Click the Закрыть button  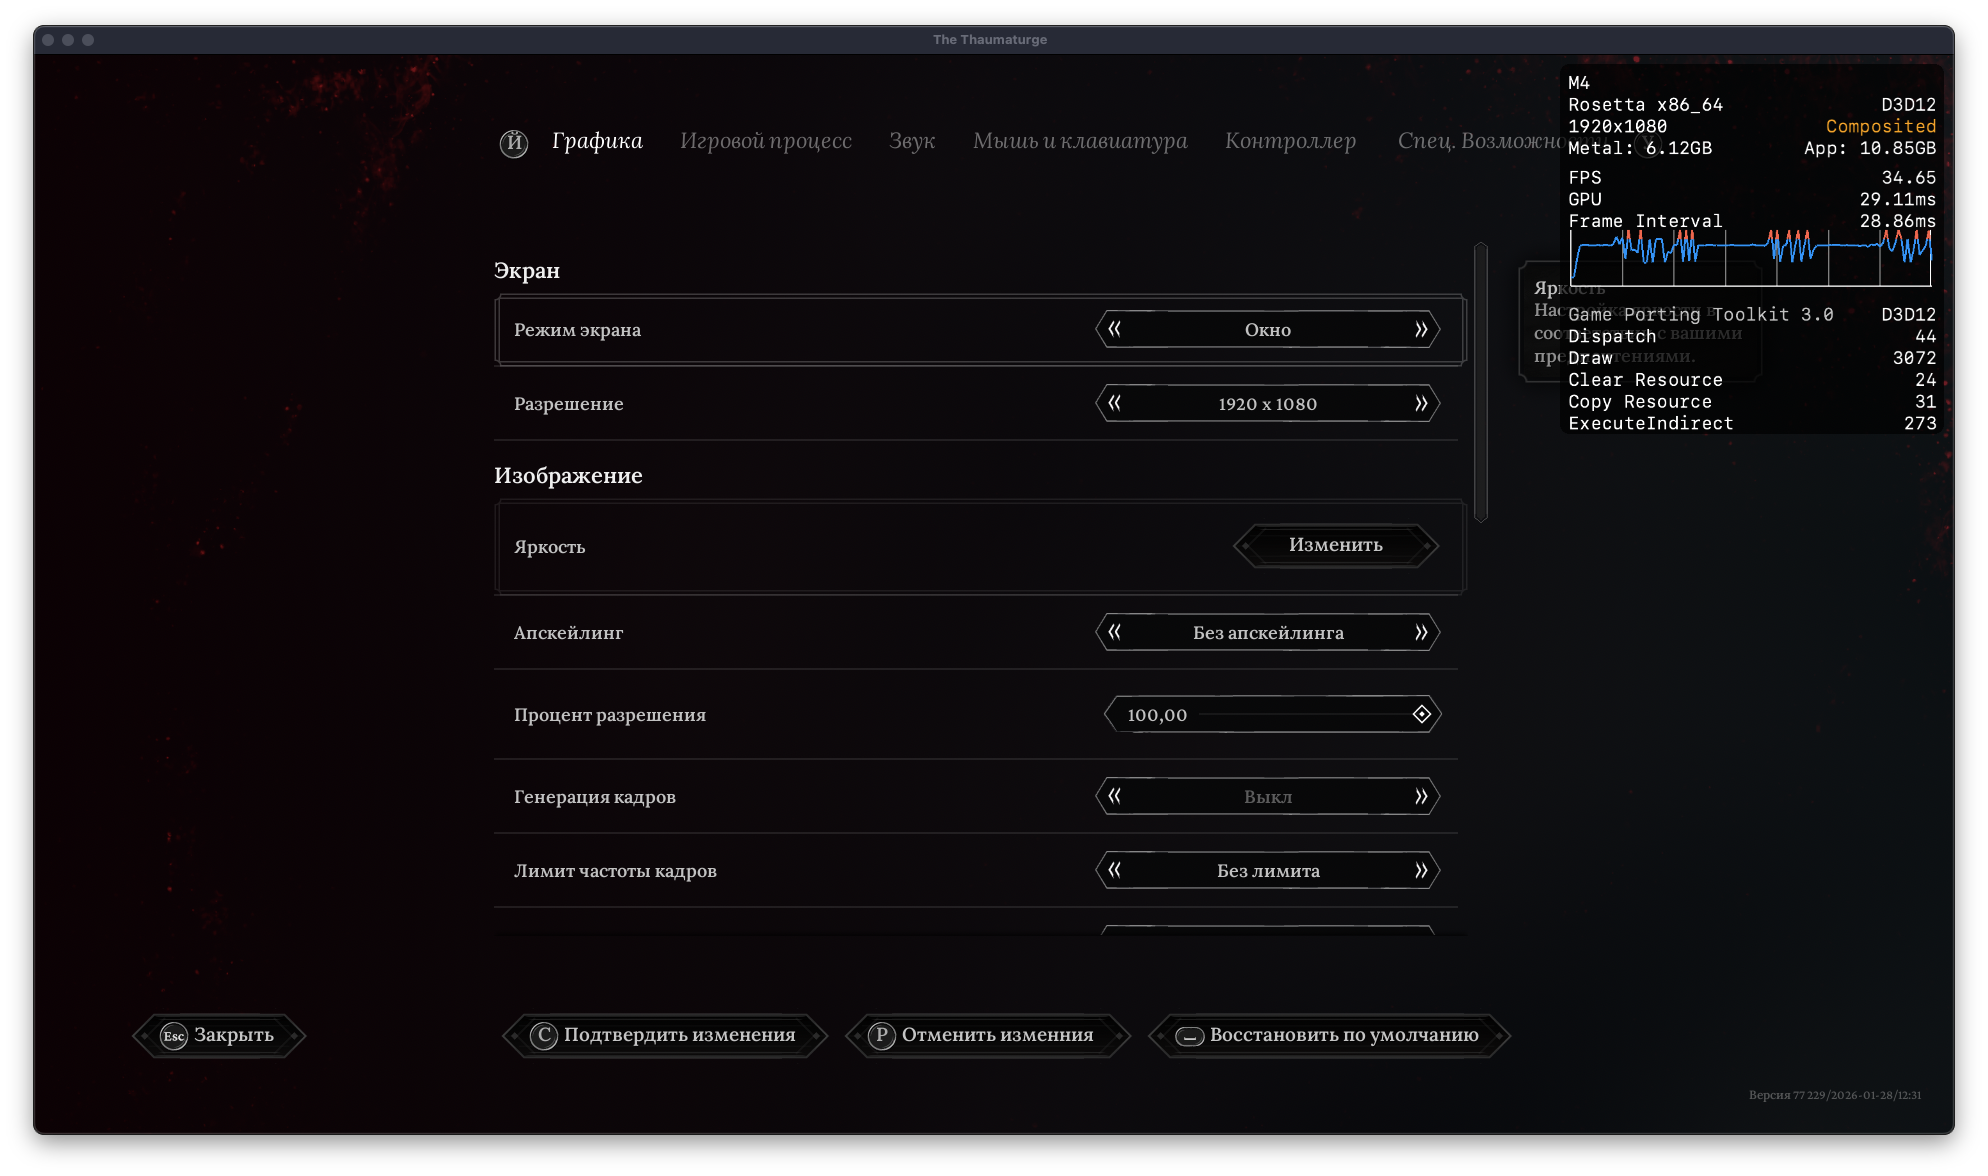pos(219,1035)
